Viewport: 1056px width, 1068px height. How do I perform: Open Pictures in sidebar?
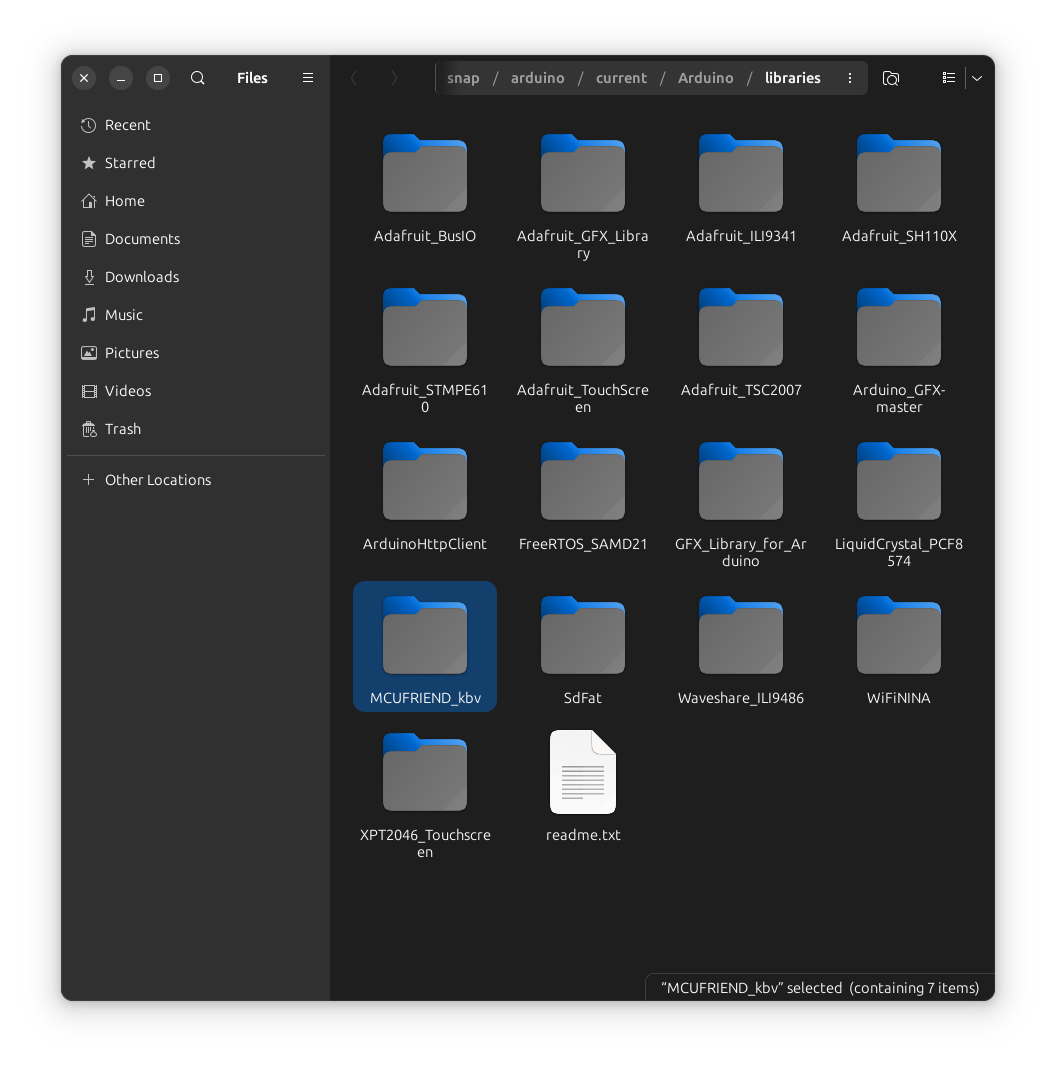(x=196, y=353)
